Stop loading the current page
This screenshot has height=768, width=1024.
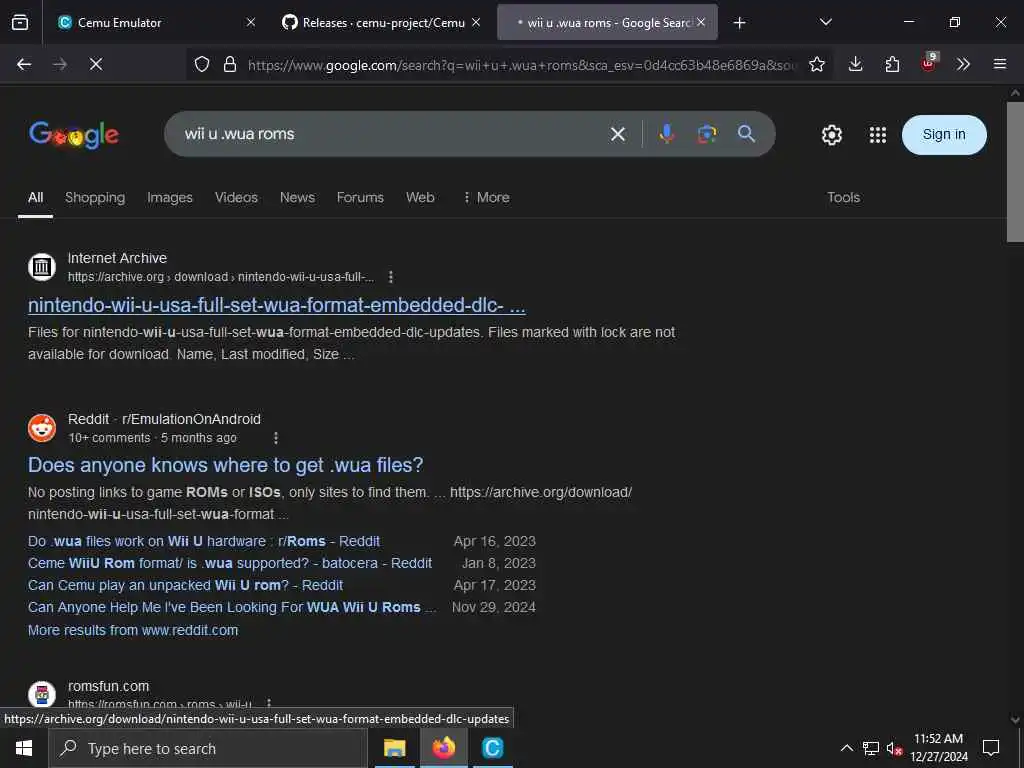(96, 64)
